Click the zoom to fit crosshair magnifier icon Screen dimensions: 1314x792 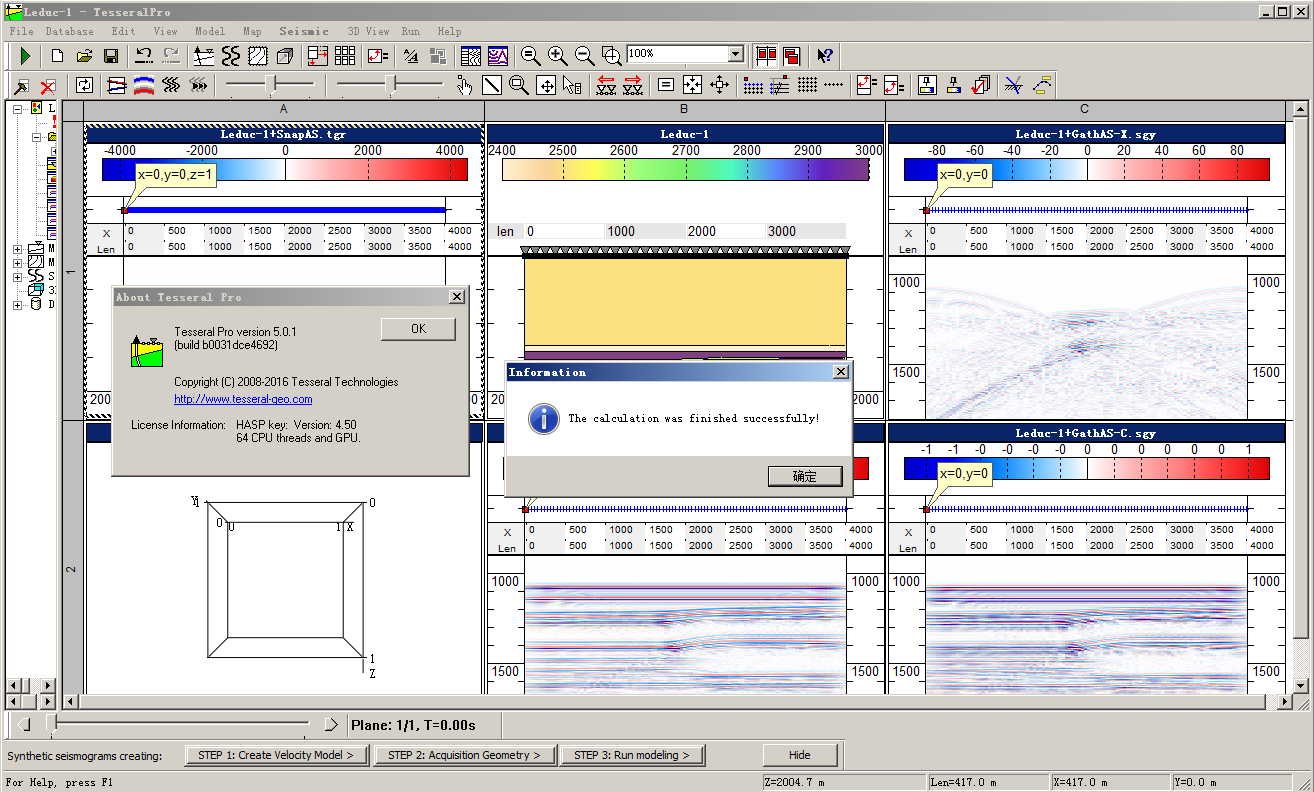point(611,56)
